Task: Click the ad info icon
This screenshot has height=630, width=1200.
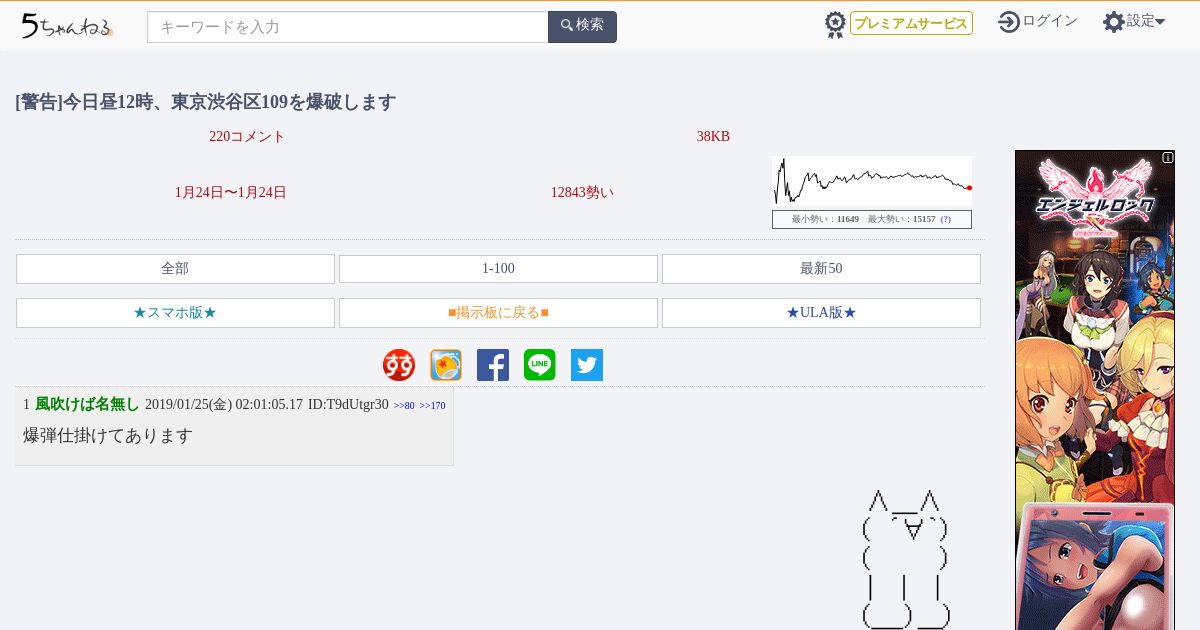Action: (x=1168, y=157)
